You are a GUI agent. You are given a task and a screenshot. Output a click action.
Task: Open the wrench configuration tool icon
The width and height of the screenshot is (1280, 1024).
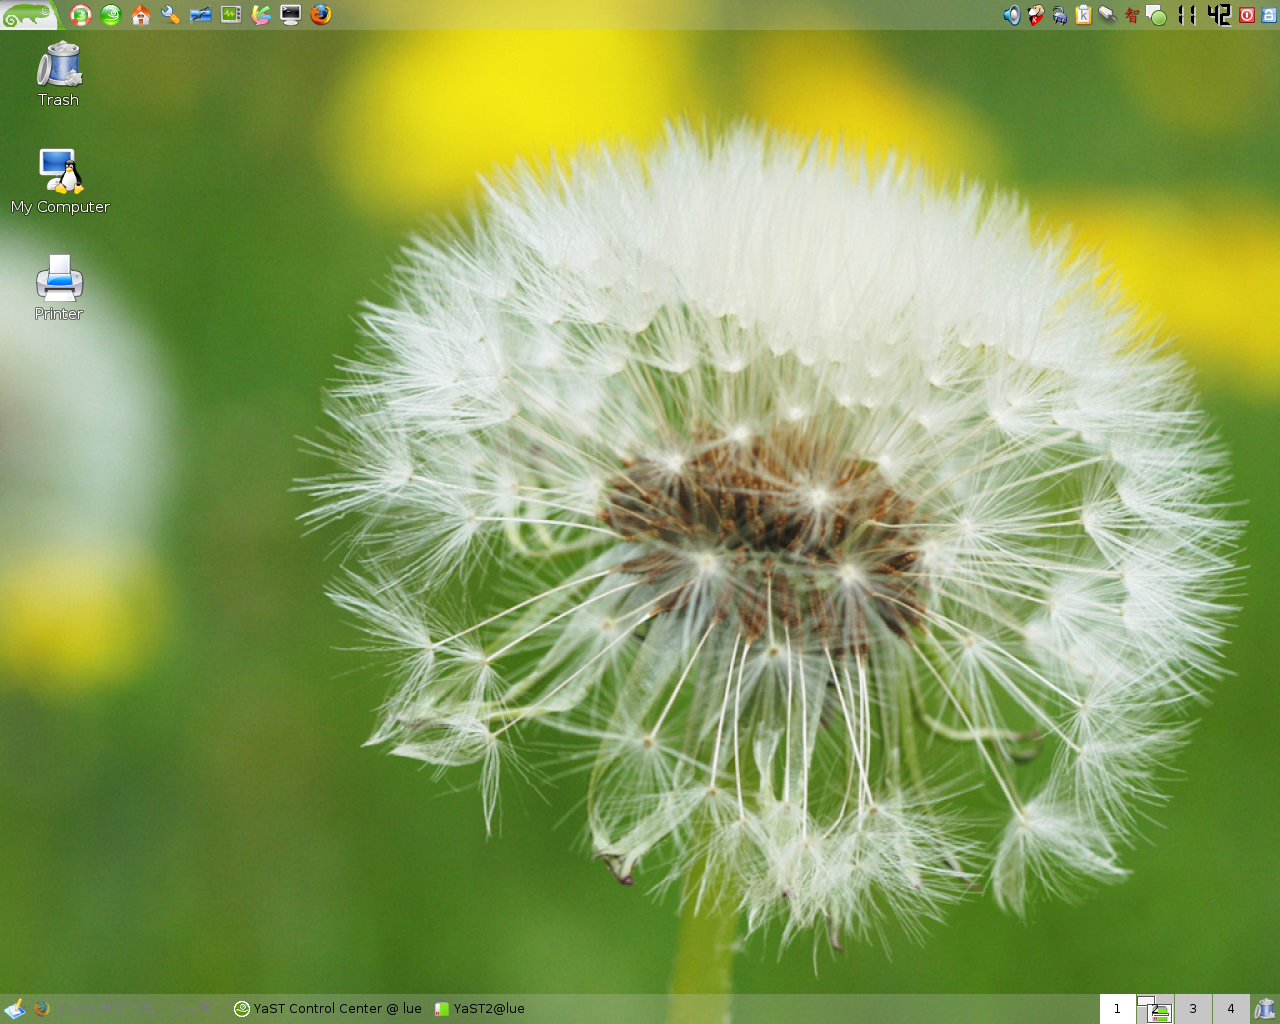pos(171,15)
